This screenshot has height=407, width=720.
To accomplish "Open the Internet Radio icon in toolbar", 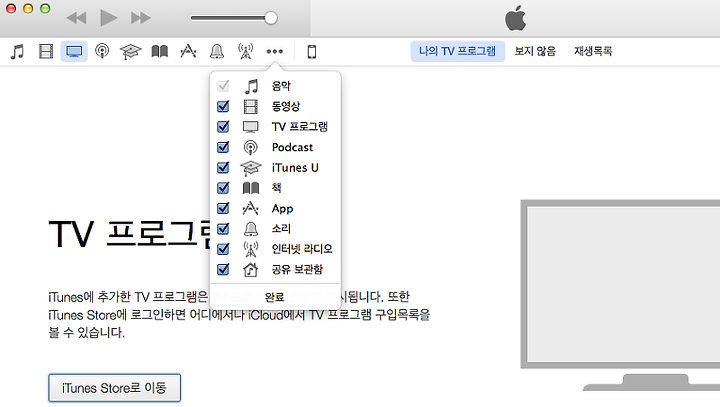I will click(246, 51).
